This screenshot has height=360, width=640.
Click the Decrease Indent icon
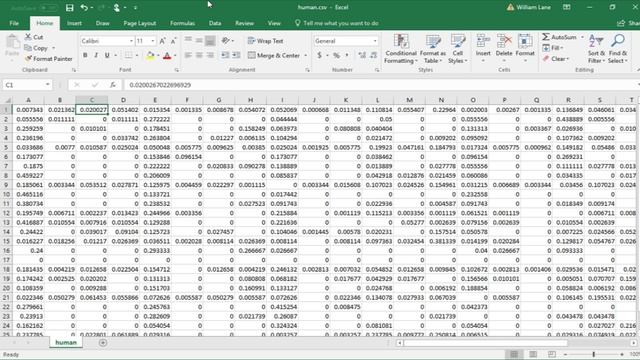[225, 55]
